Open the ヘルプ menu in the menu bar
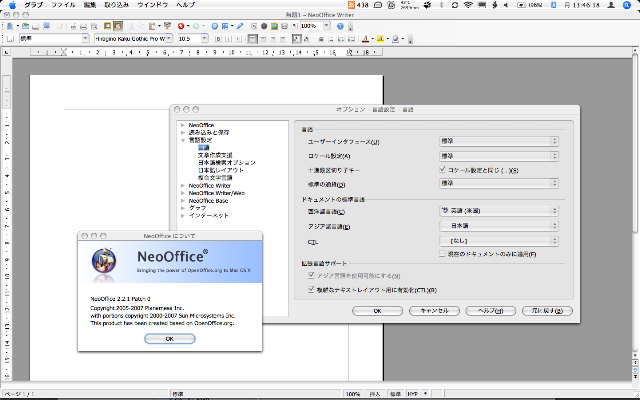 (186, 5)
